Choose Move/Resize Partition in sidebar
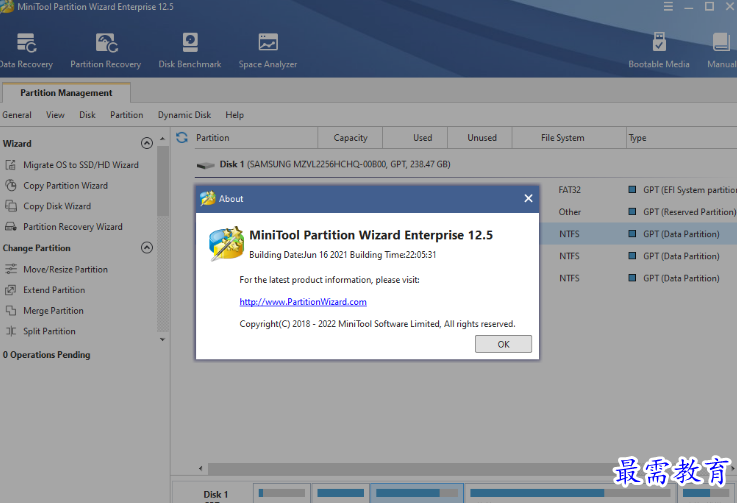Screen dimensions: 737x503 tap(65, 269)
